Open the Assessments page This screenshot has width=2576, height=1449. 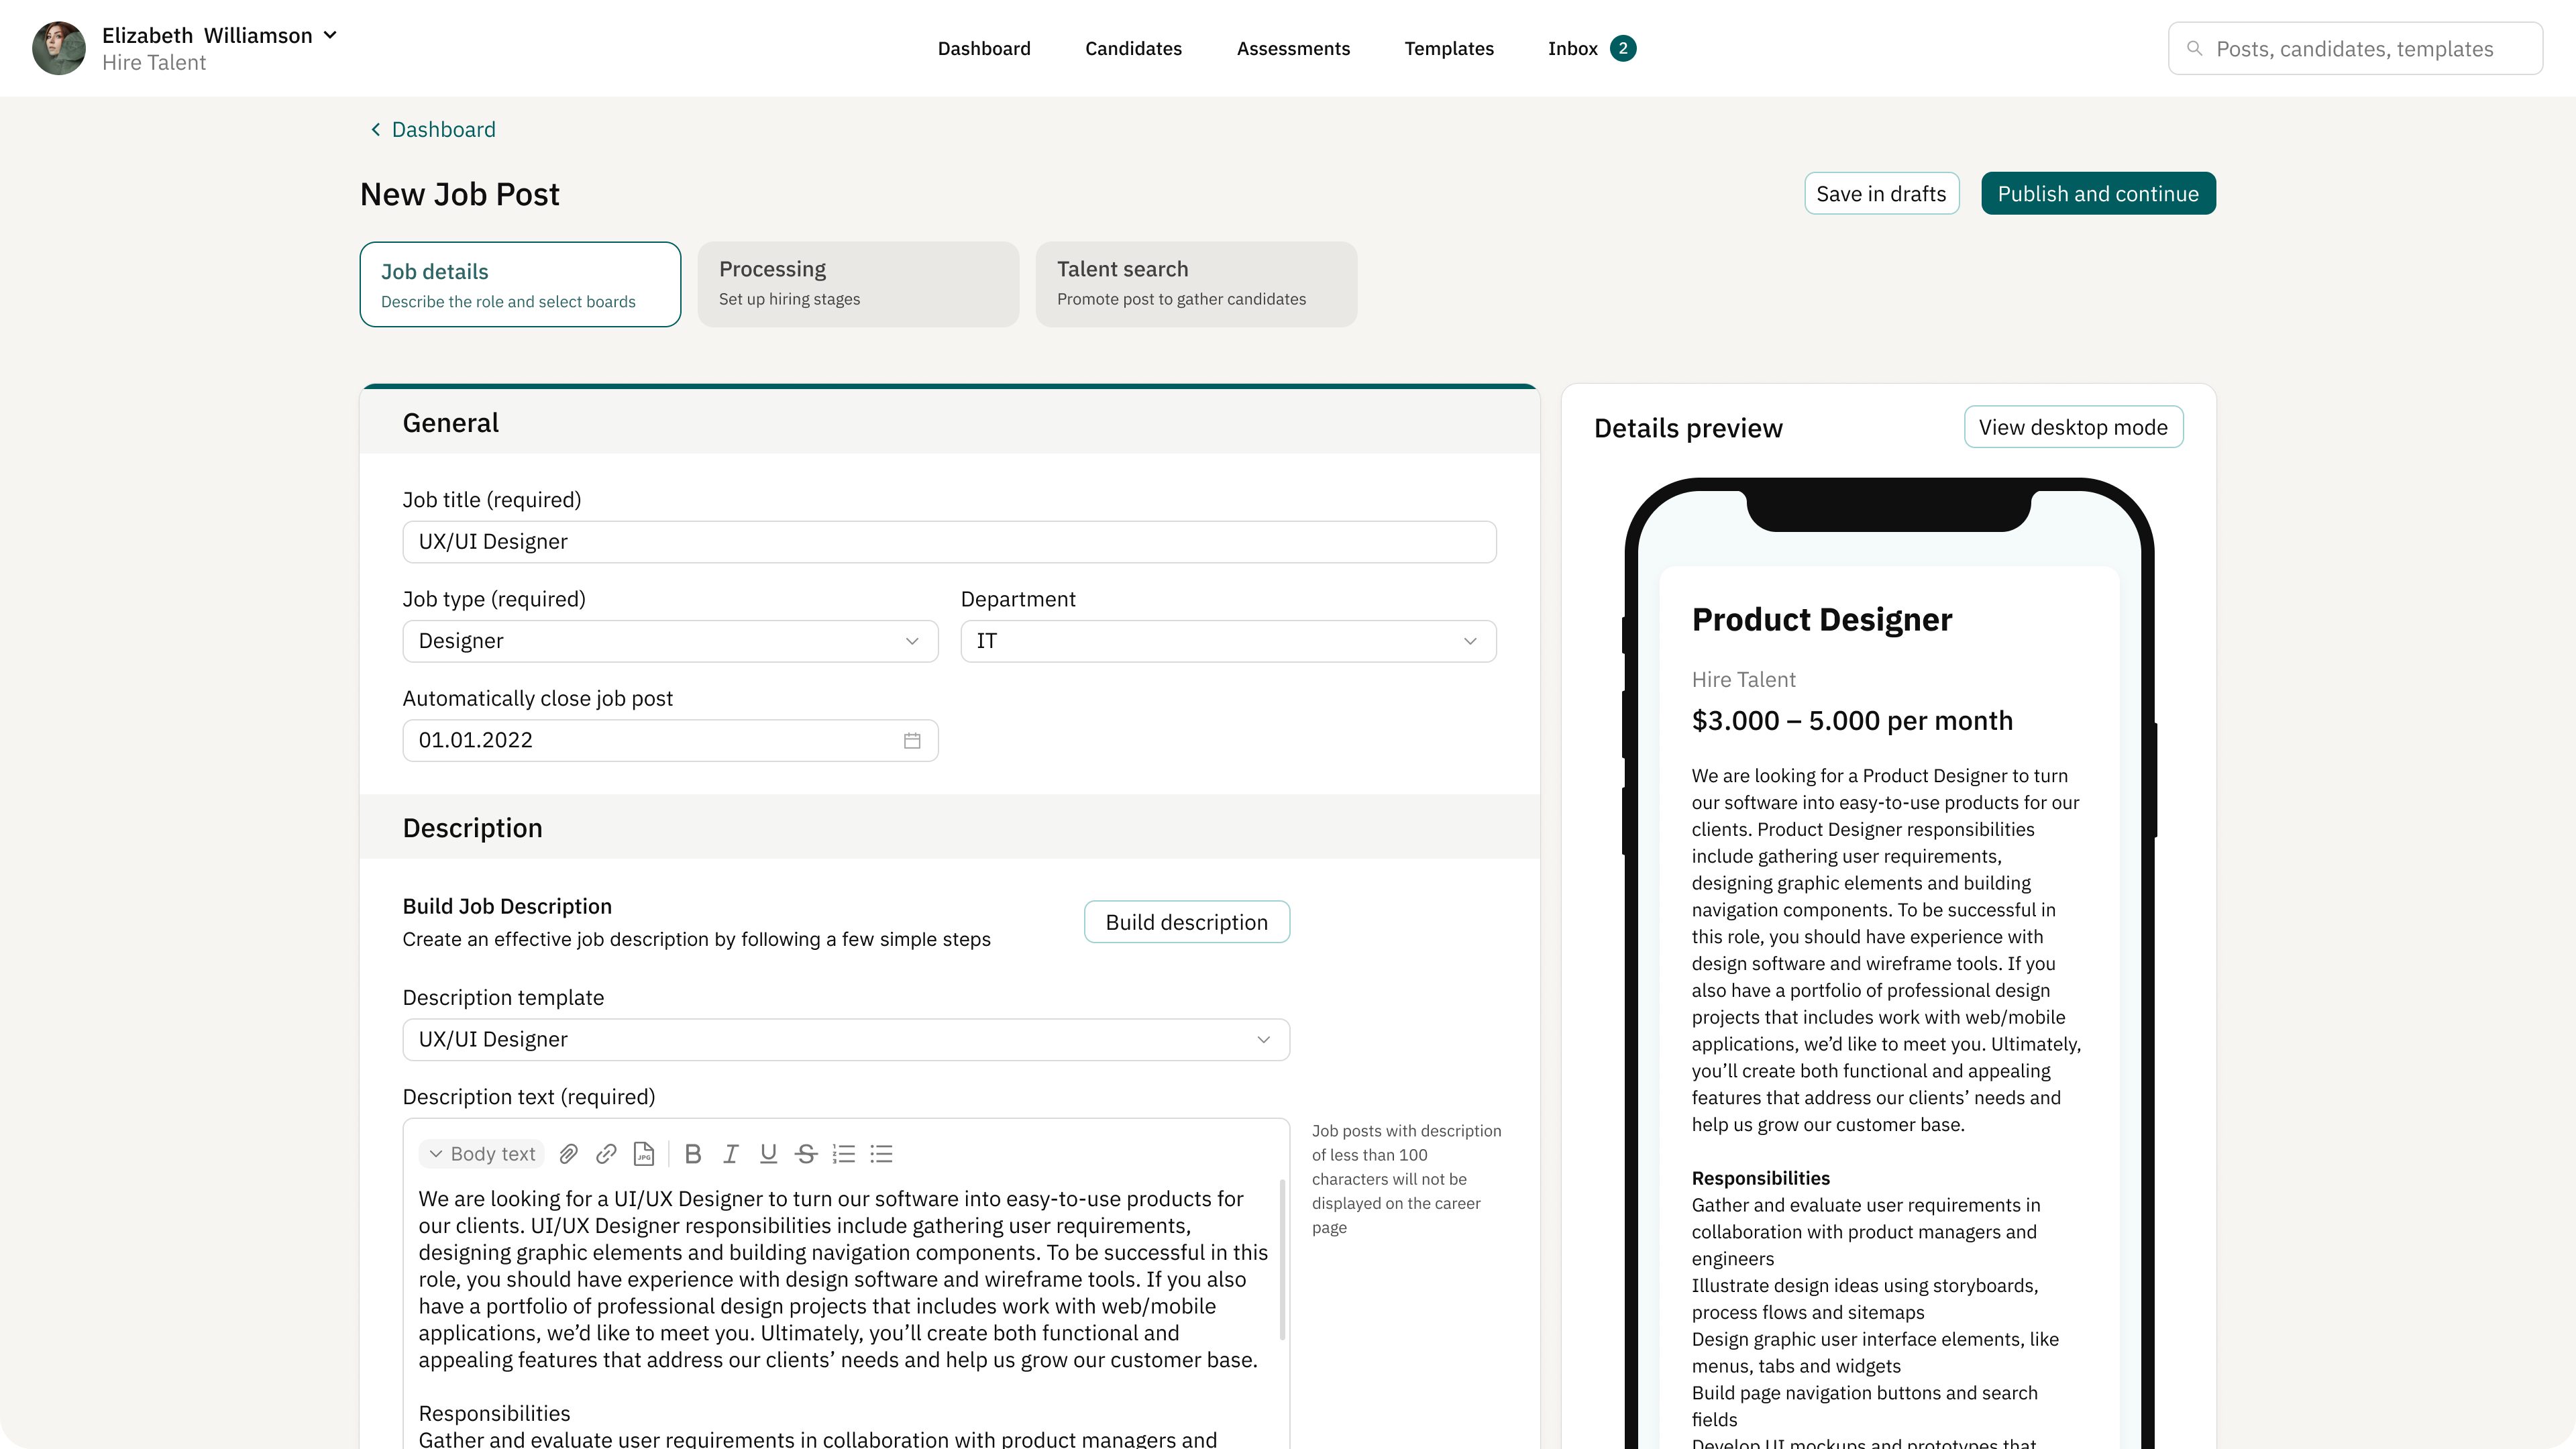click(x=1293, y=48)
